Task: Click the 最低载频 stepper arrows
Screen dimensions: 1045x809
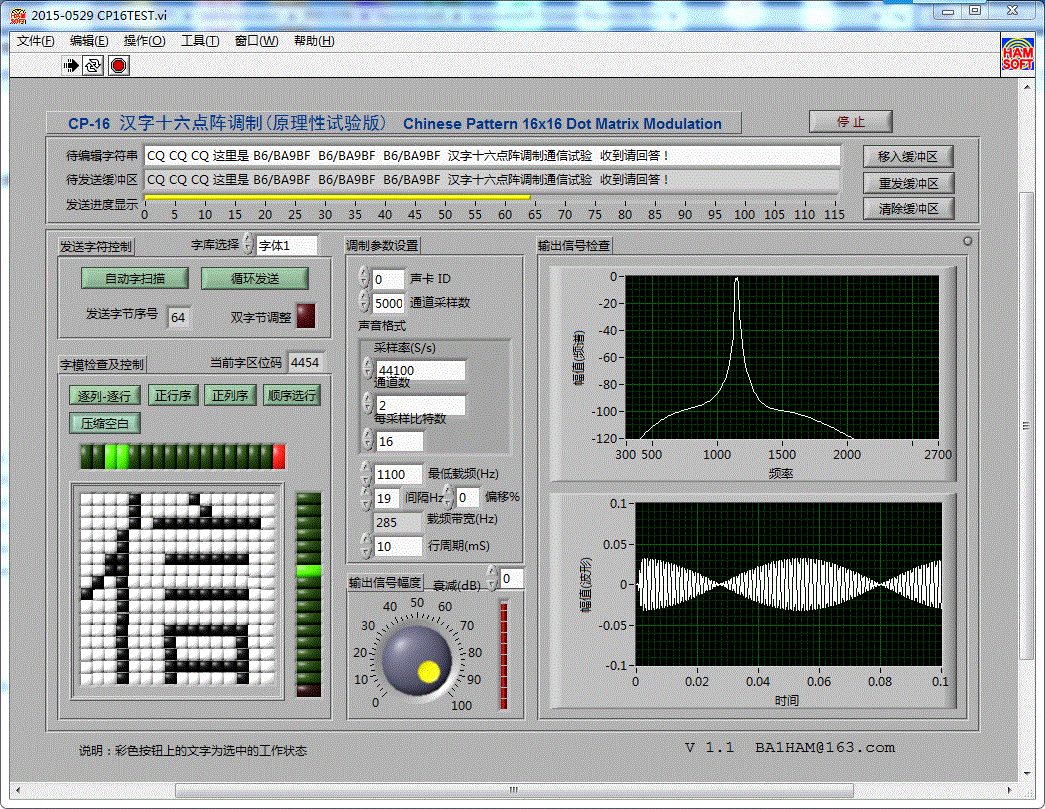Action: [365, 472]
